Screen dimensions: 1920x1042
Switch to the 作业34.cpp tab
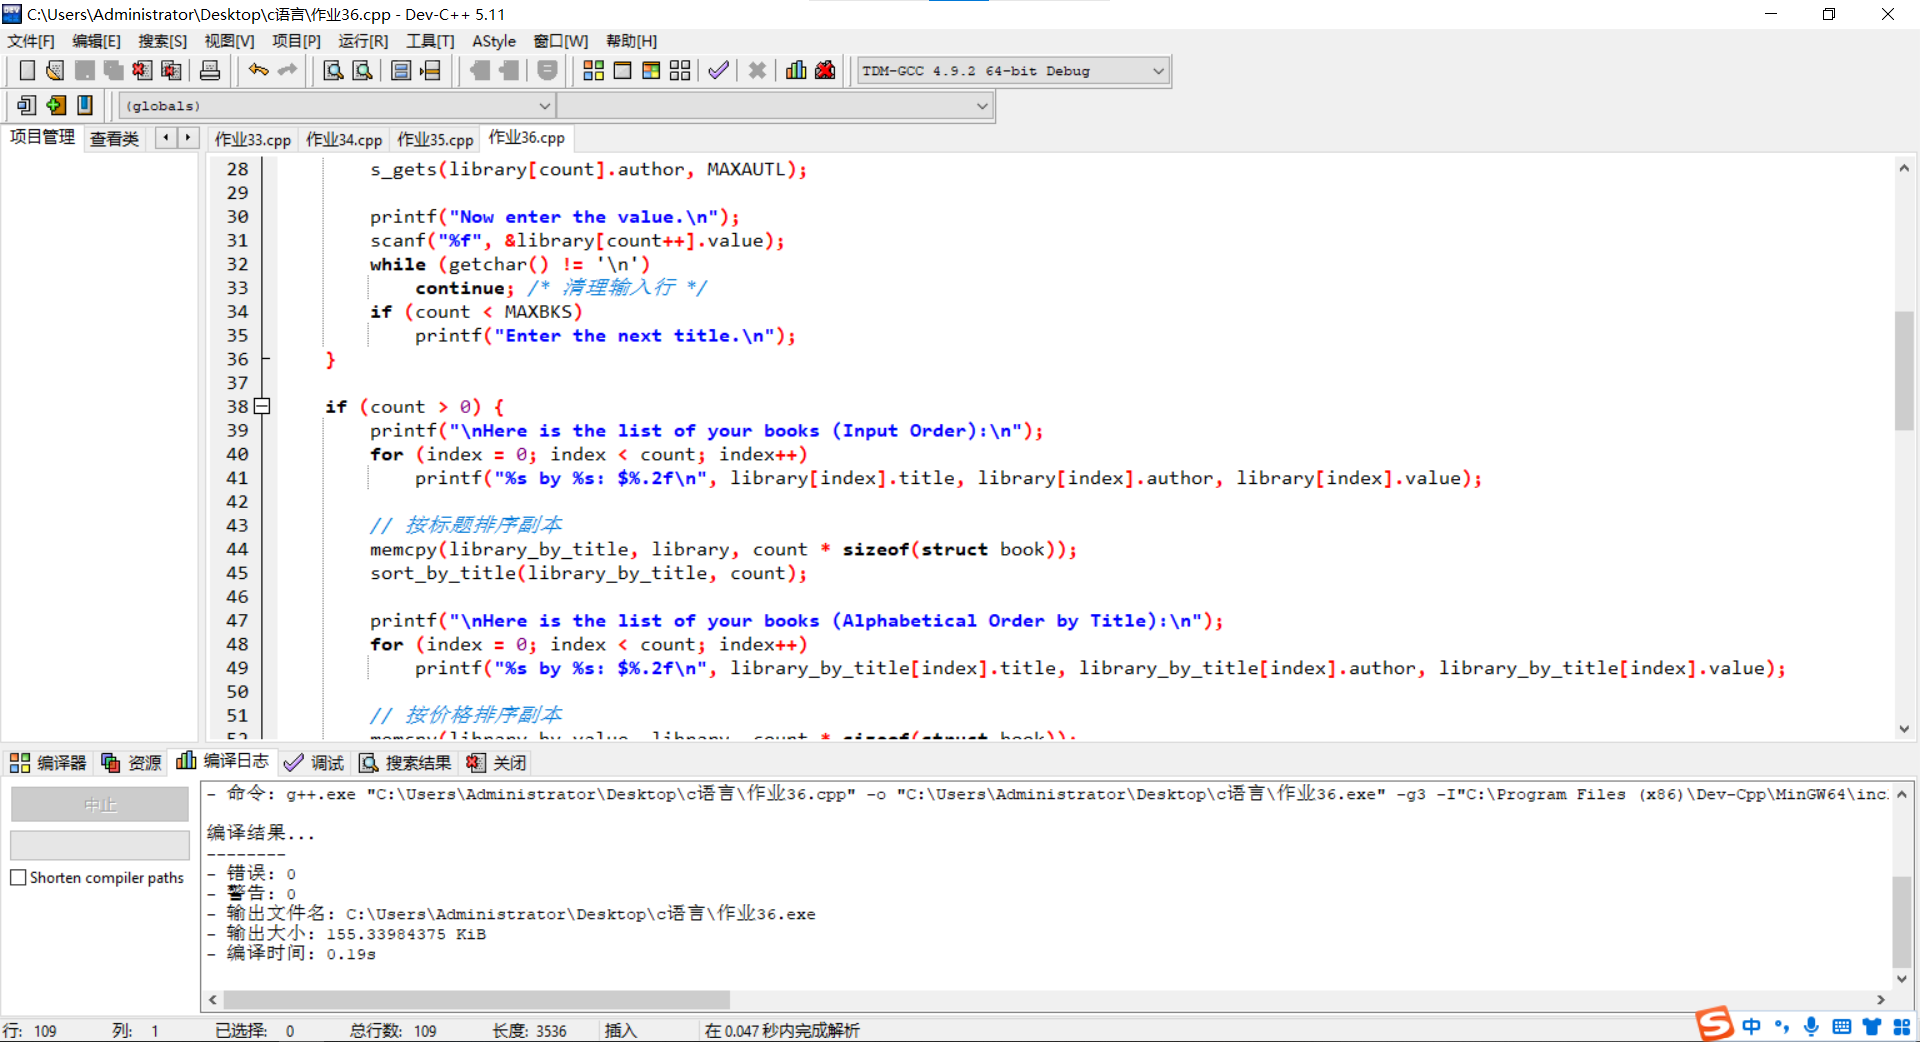click(x=344, y=139)
